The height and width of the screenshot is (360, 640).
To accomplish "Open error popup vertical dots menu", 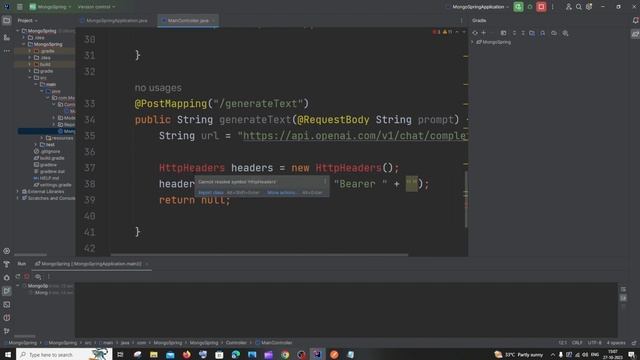I will (325, 181).
